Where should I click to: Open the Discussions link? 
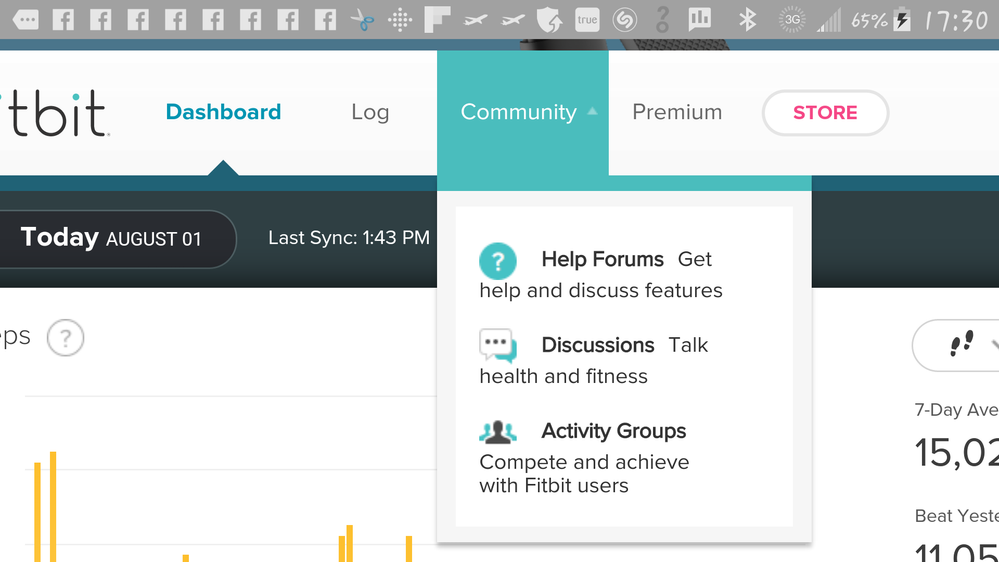pos(598,345)
